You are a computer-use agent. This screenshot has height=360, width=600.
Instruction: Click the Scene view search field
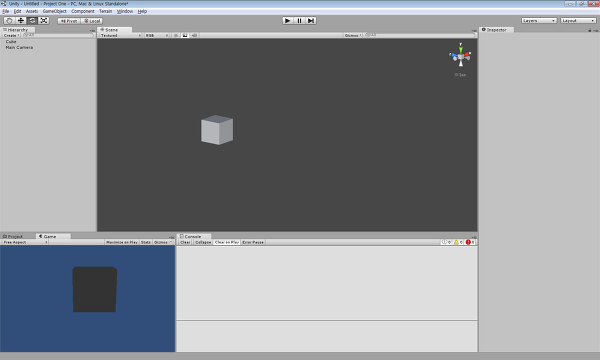tap(420, 35)
